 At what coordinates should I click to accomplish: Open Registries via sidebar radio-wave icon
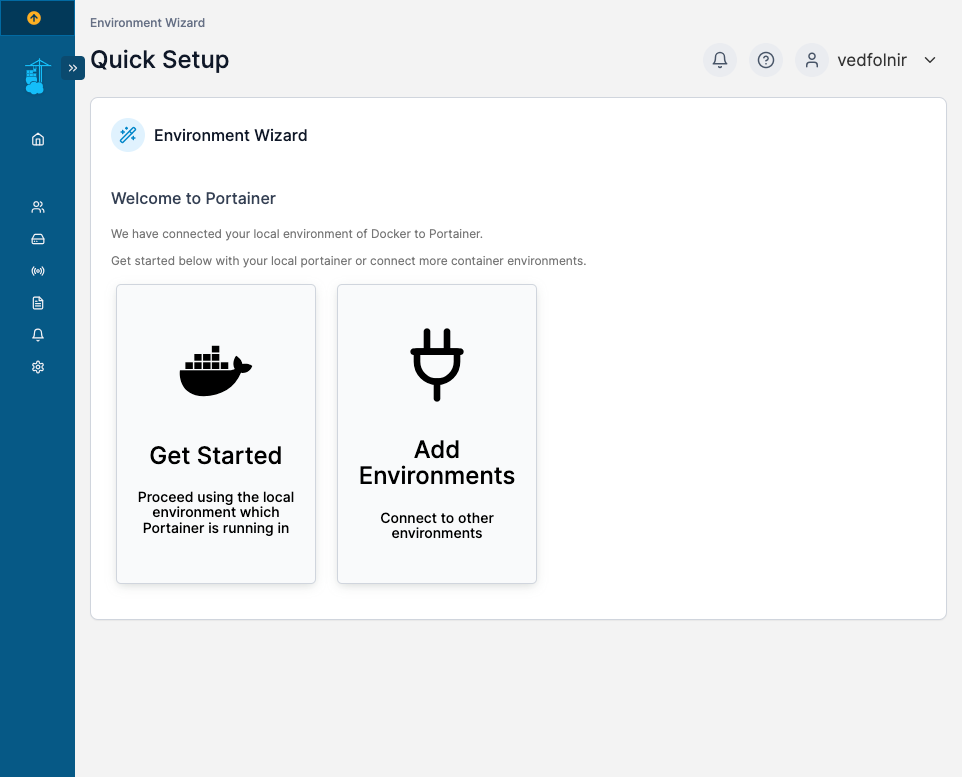pyautogui.click(x=38, y=271)
